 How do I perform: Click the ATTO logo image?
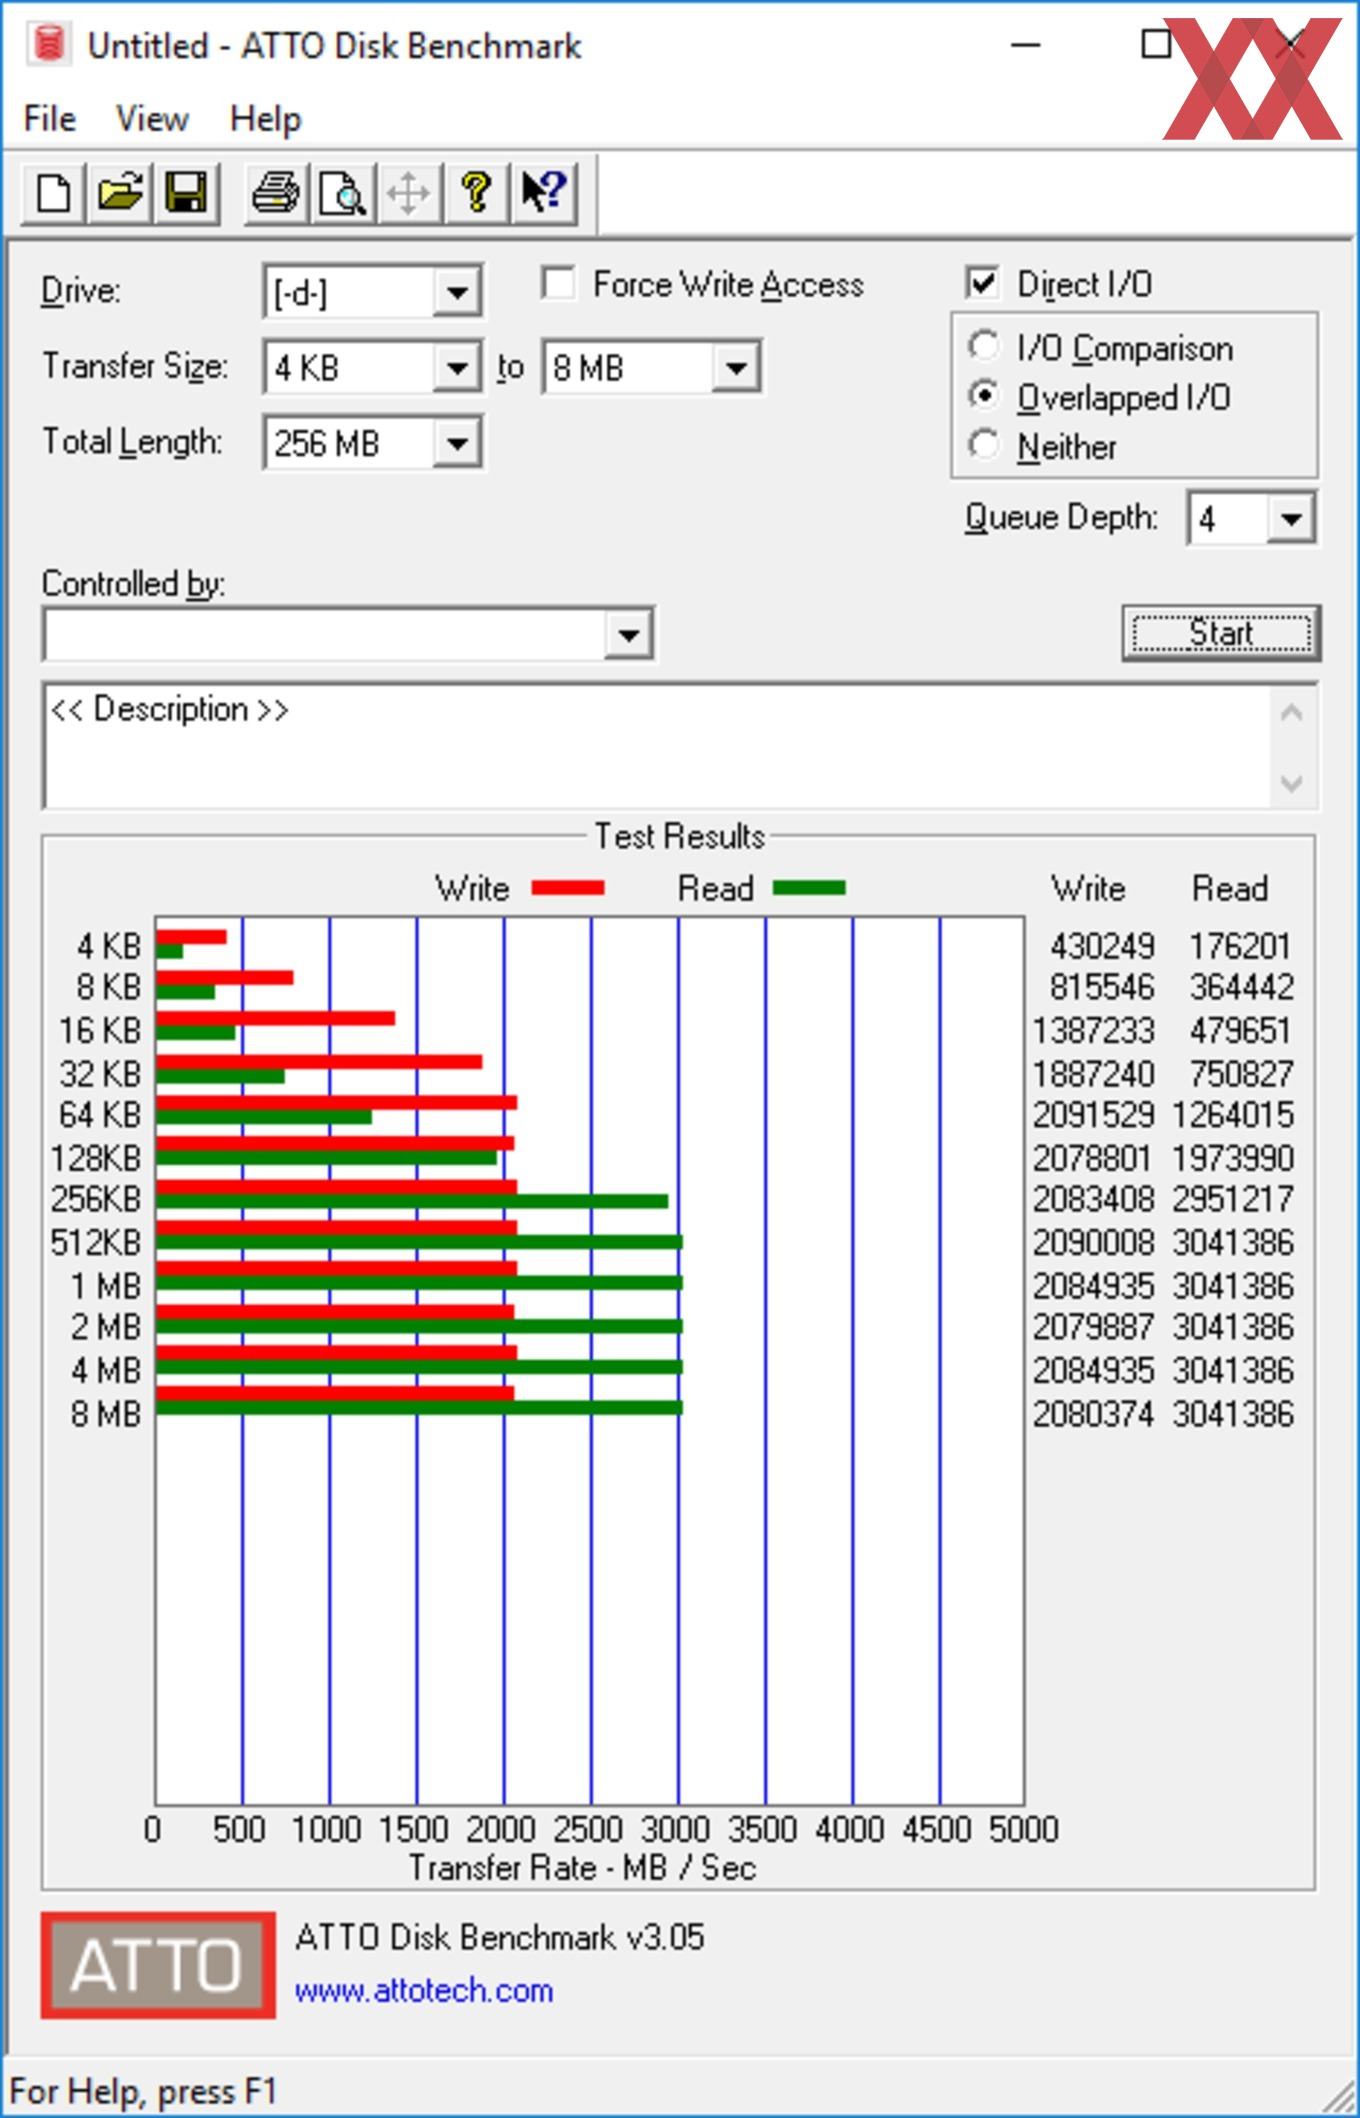pos(158,1965)
